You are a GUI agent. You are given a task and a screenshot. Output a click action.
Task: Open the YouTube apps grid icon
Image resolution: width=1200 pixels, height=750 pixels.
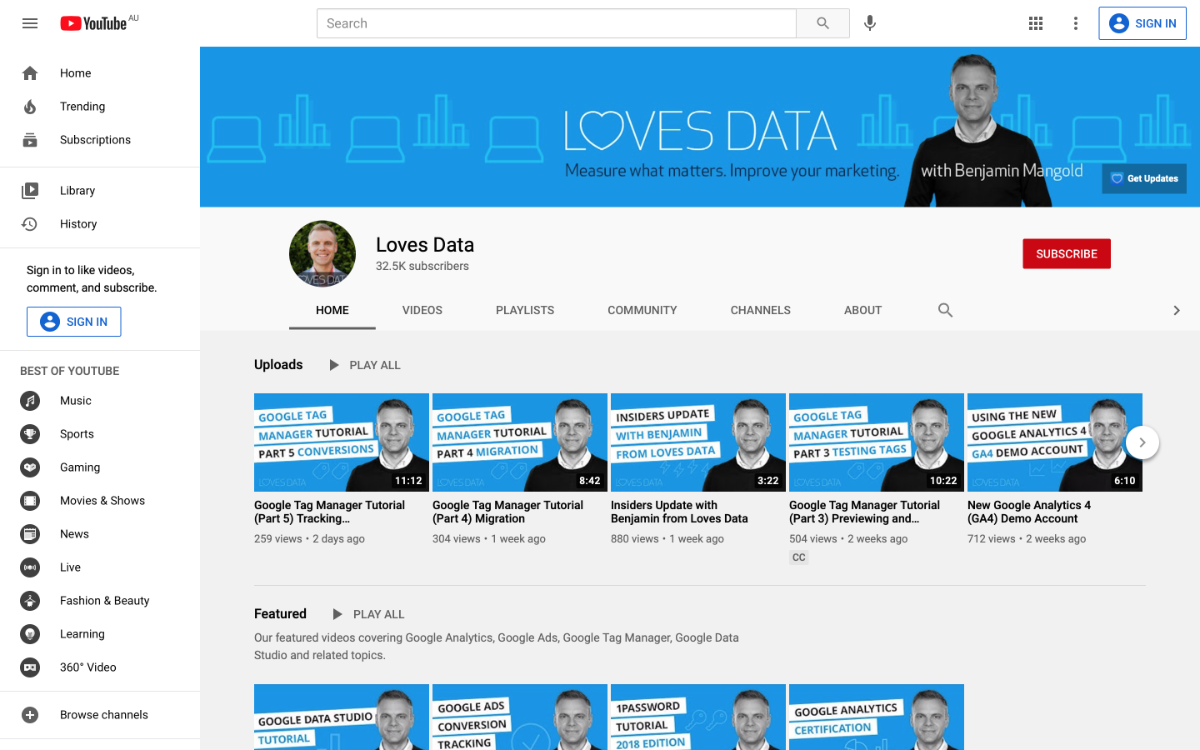(x=1036, y=23)
